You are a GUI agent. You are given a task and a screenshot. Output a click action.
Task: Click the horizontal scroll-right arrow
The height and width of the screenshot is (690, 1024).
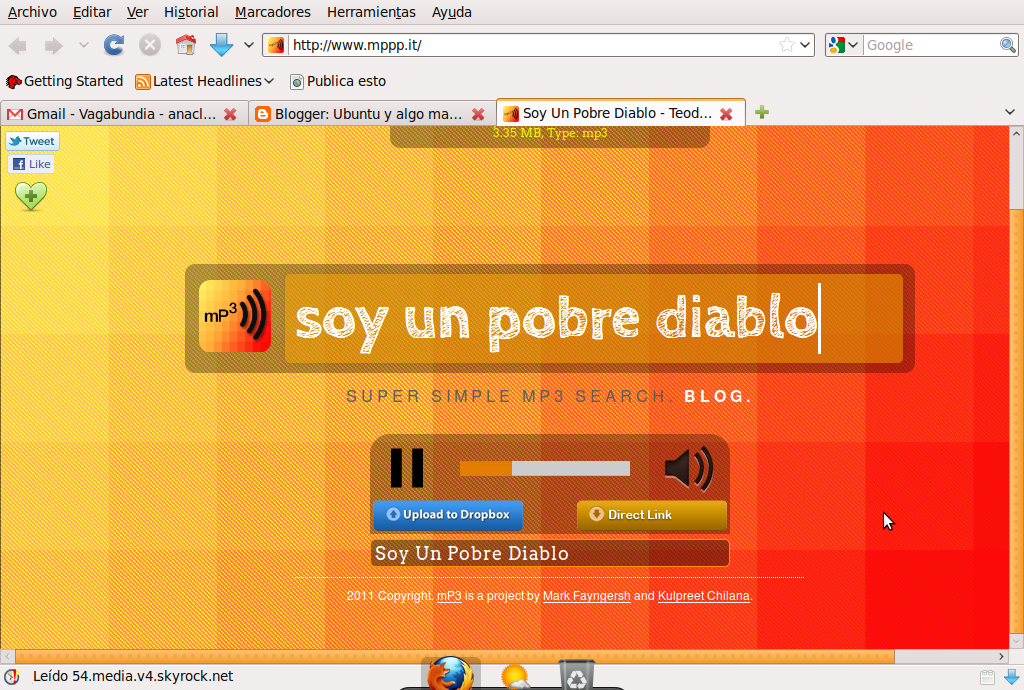1002,656
